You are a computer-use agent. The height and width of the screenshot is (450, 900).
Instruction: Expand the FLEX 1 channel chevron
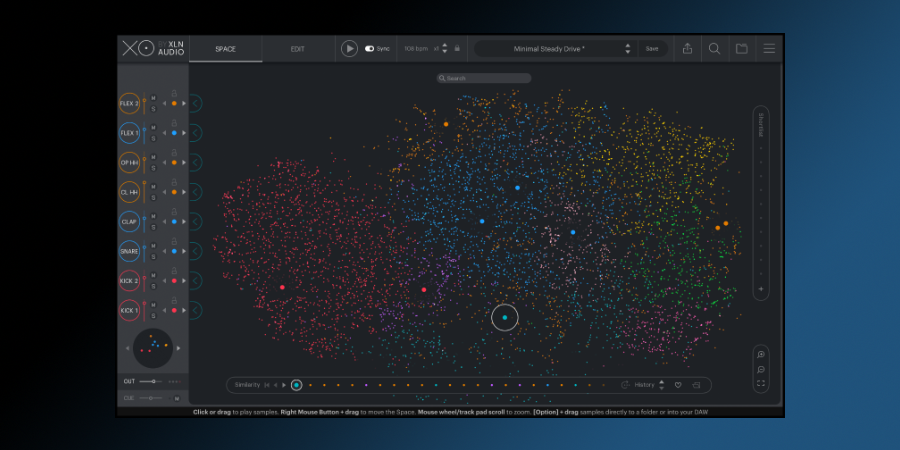(x=195, y=133)
